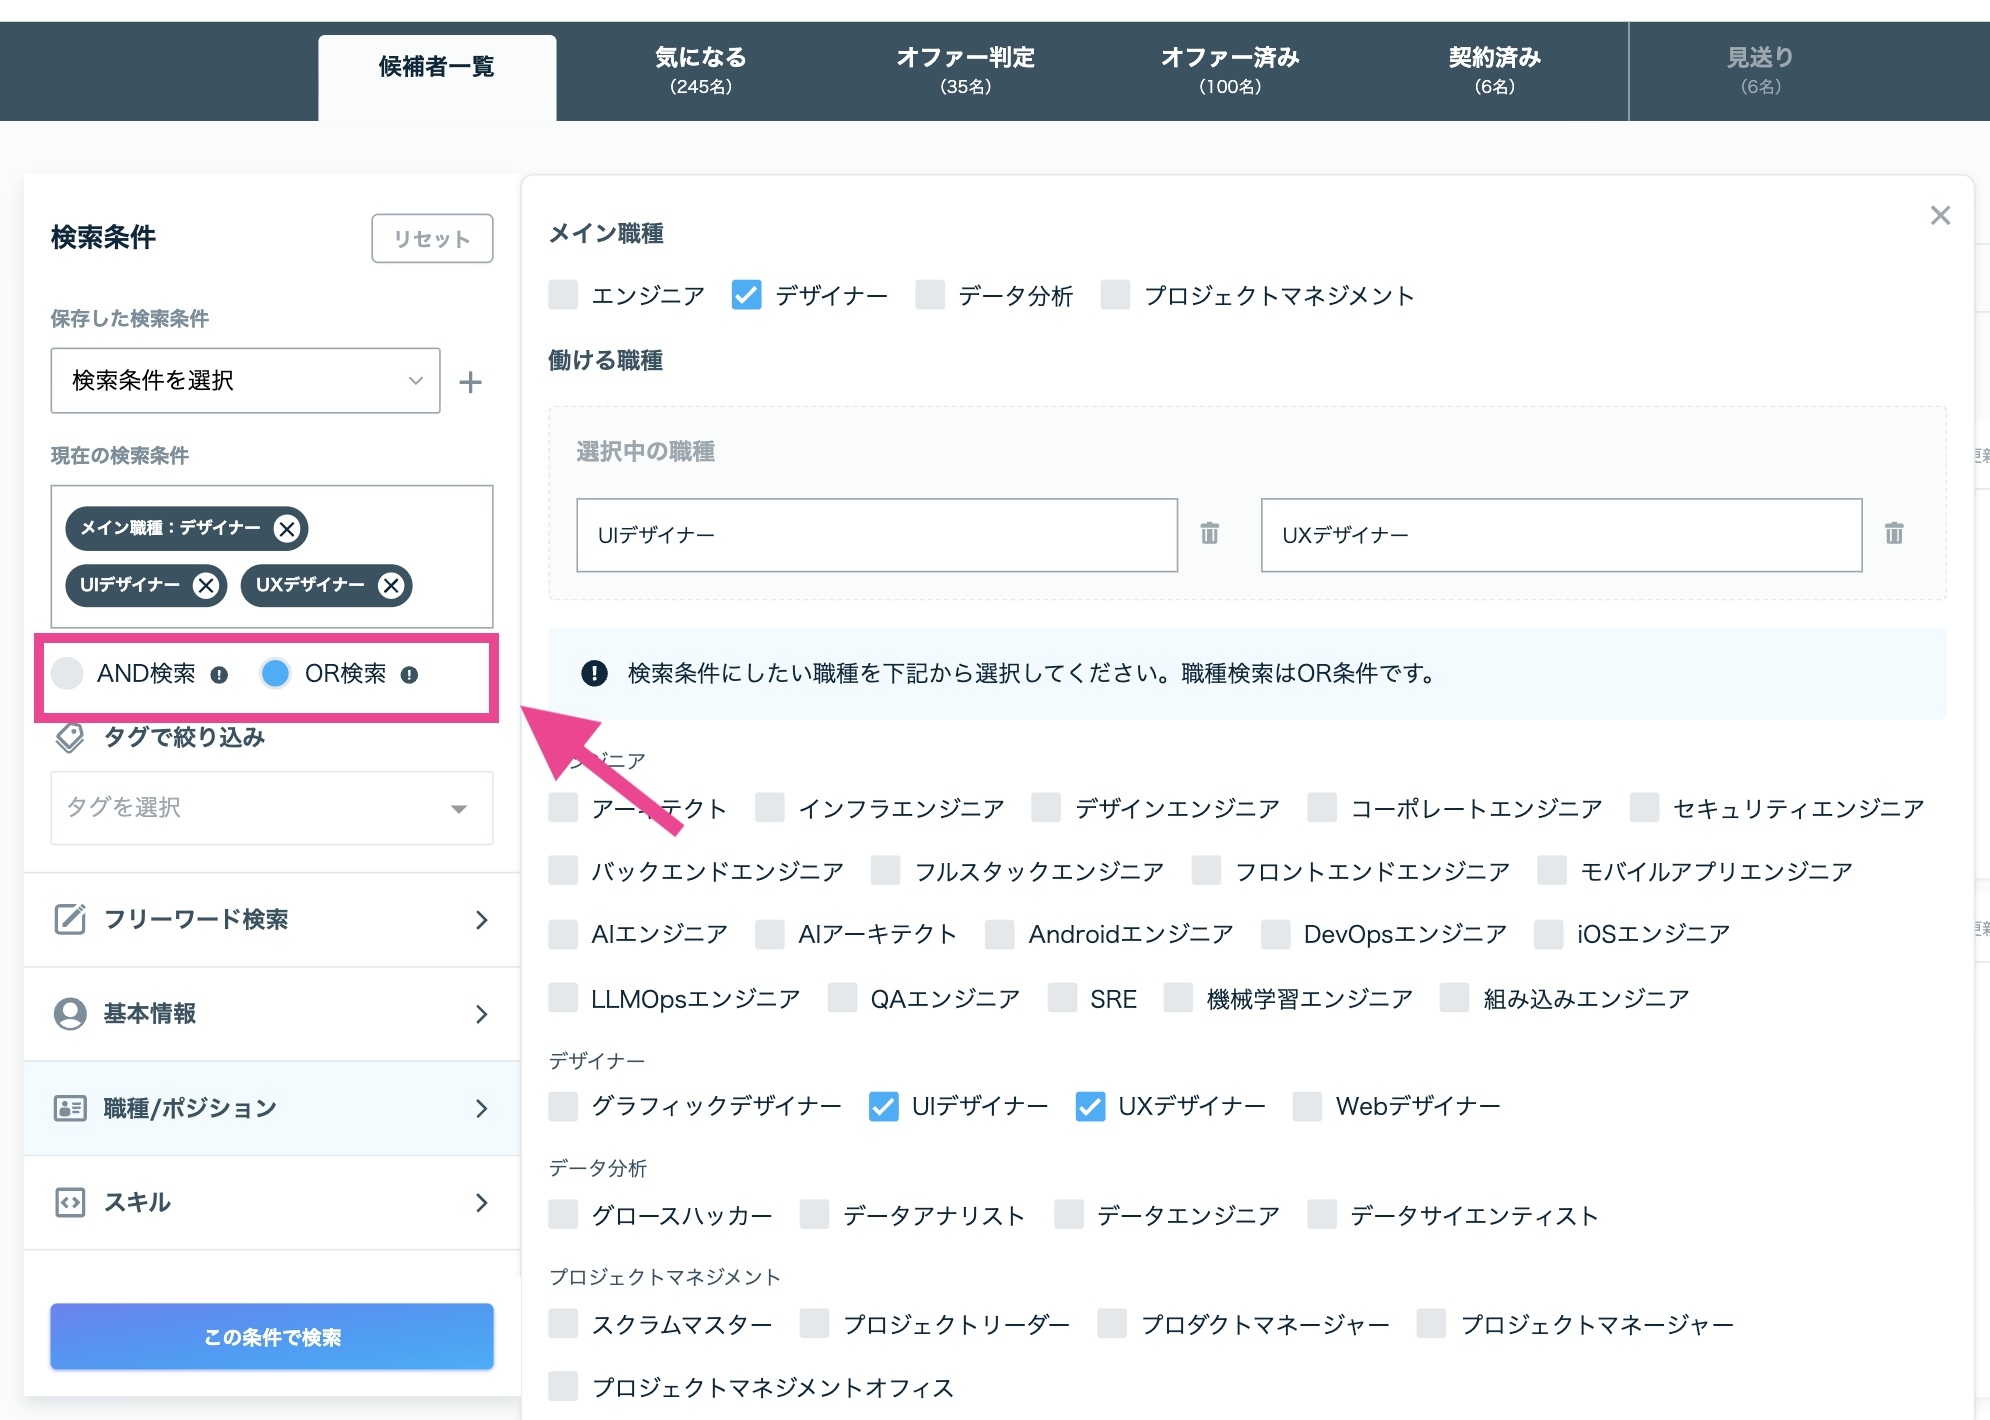Image resolution: width=1990 pixels, height=1420 pixels.
Task: Add a saved search condition with plus icon
Action: point(470,382)
